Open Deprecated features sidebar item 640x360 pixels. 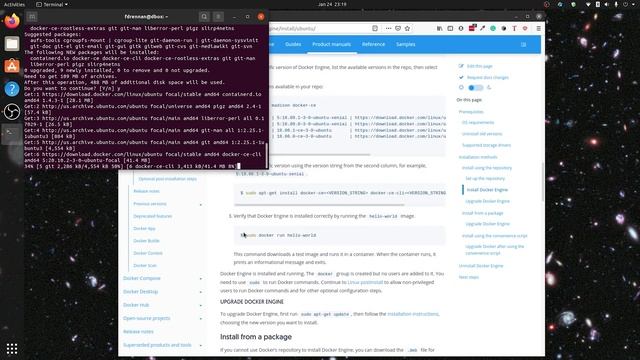[153, 216]
